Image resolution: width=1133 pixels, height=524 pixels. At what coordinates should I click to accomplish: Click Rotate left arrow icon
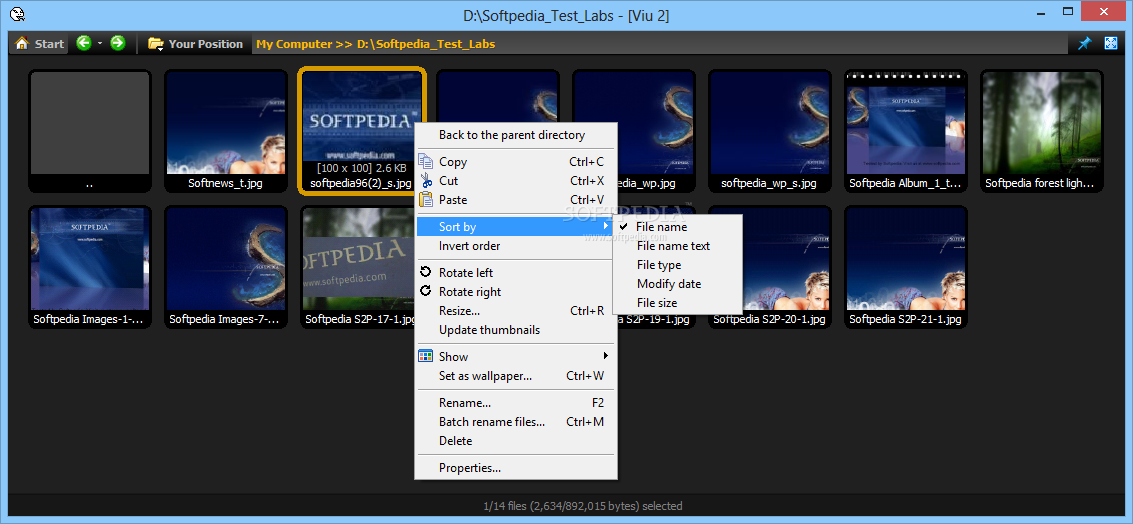click(x=426, y=272)
